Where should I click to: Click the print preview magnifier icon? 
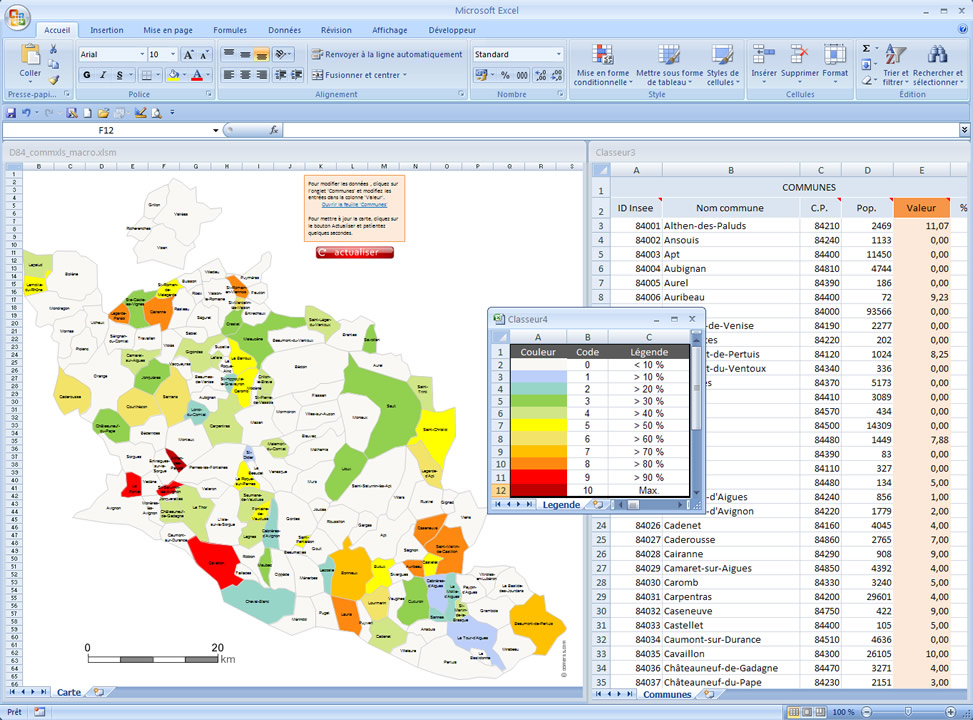156,113
